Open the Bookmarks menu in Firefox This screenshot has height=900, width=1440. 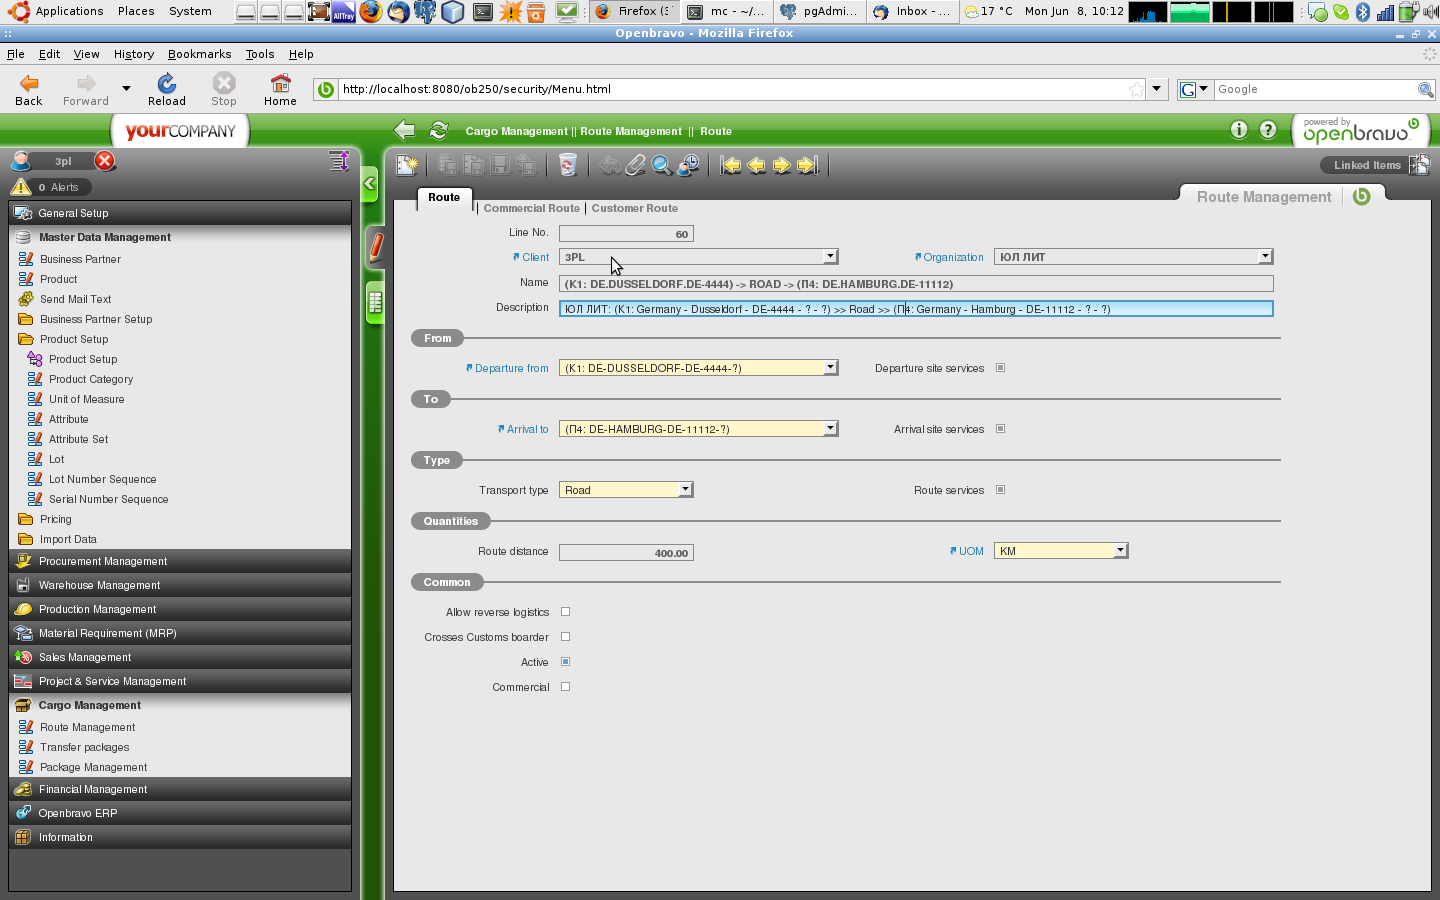(x=199, y=54)
